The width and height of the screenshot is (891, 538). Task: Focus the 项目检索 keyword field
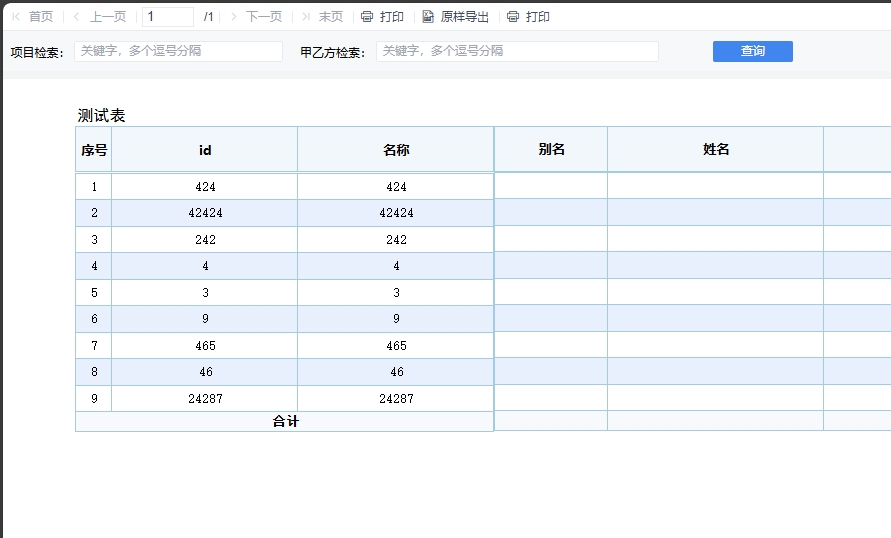point(178,51)
